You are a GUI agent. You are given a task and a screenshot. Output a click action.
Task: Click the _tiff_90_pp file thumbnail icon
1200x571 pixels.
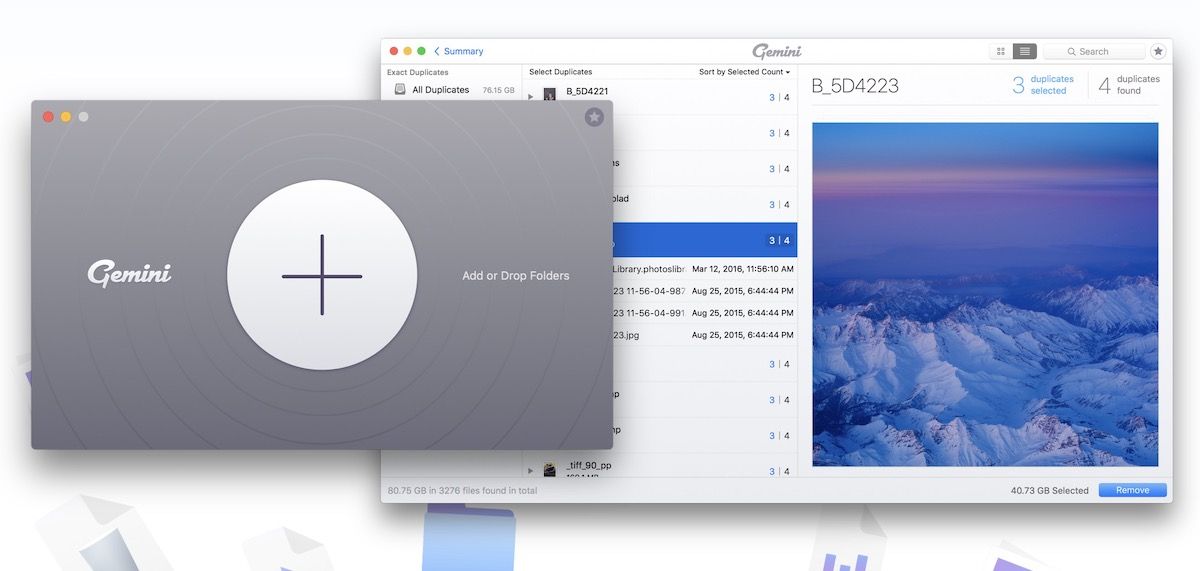[550, 469]
